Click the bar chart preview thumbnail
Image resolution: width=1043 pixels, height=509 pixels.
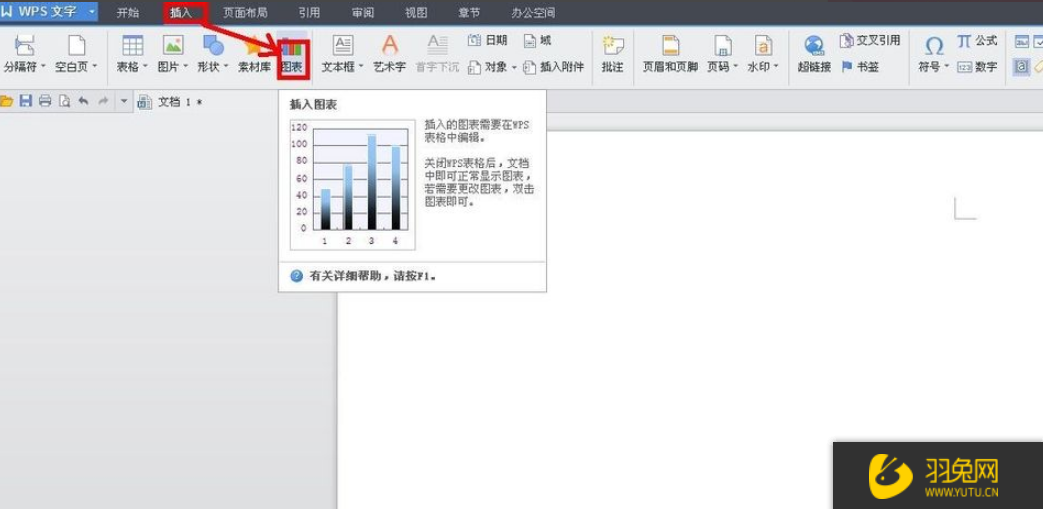[353, 185]
